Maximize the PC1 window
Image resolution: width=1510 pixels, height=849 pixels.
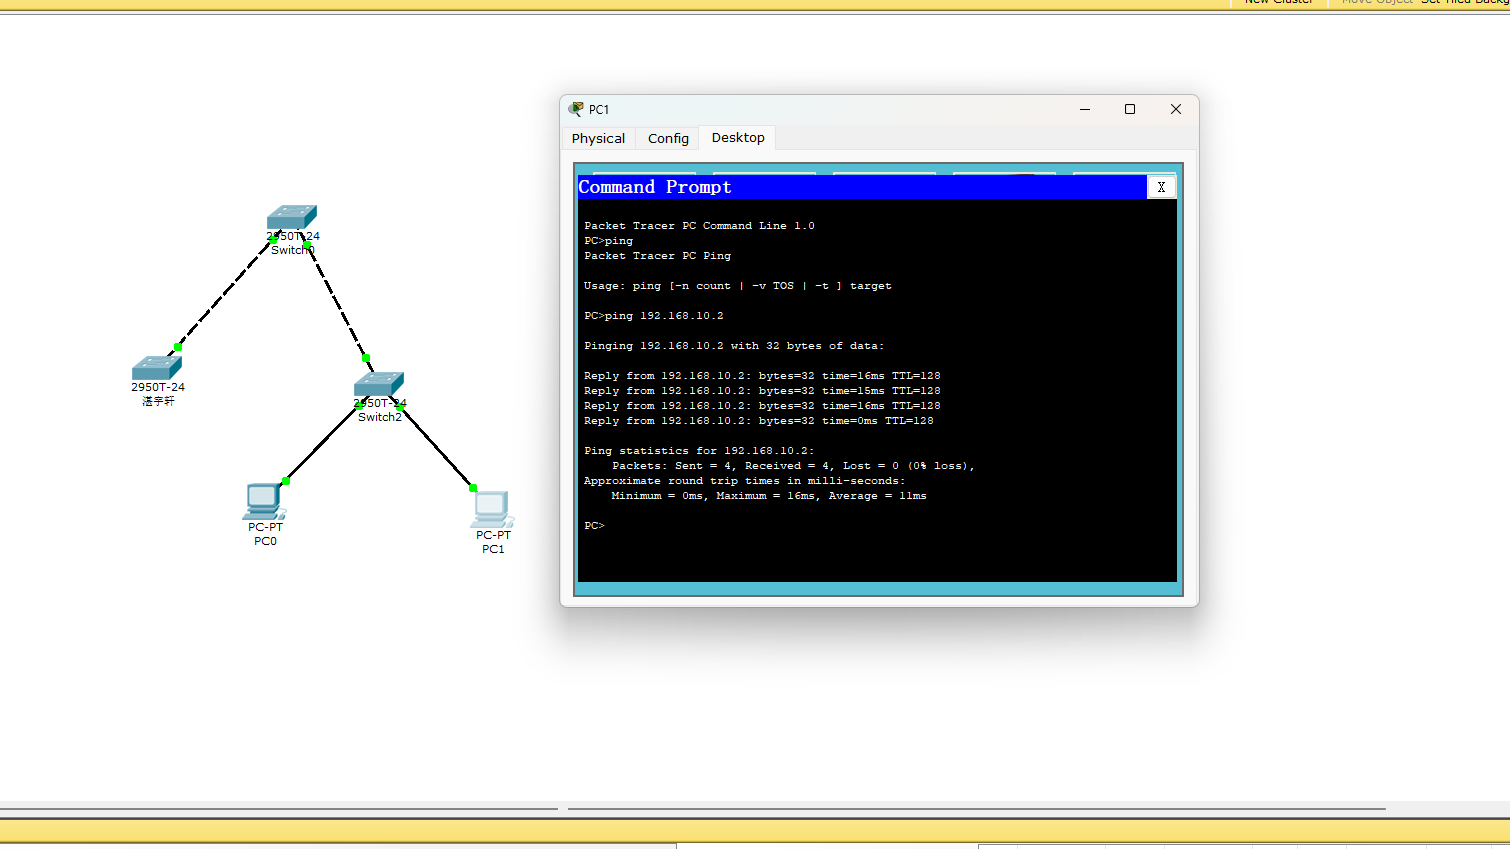(x=1130, y=109)
